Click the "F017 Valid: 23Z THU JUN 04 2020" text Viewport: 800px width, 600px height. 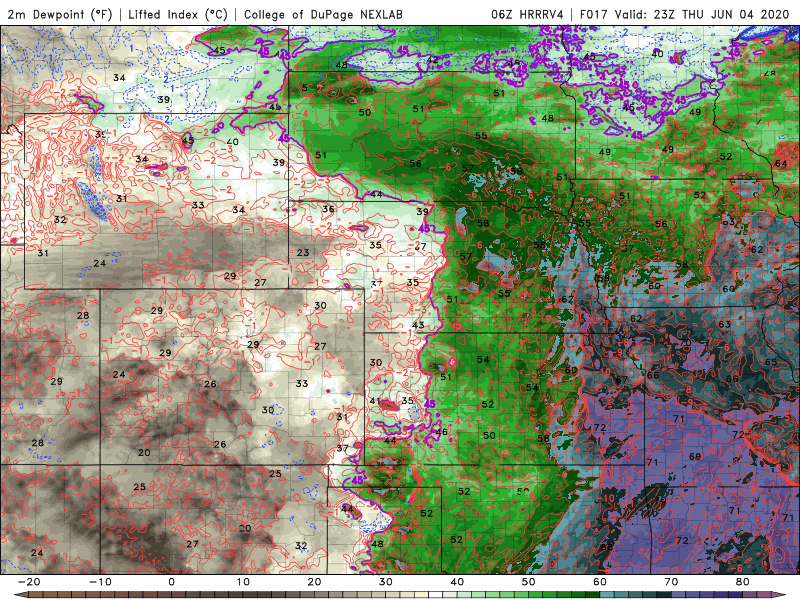pyautogui.click(x=684, y=14)
